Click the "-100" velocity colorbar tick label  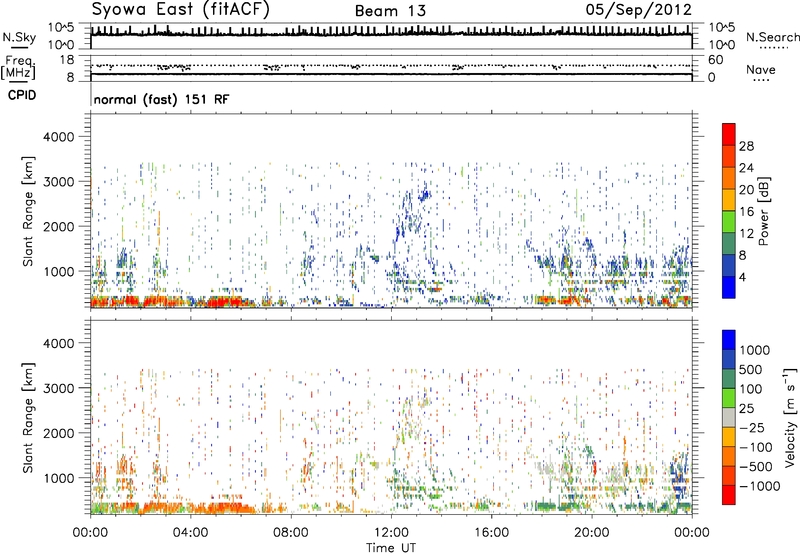756,447
